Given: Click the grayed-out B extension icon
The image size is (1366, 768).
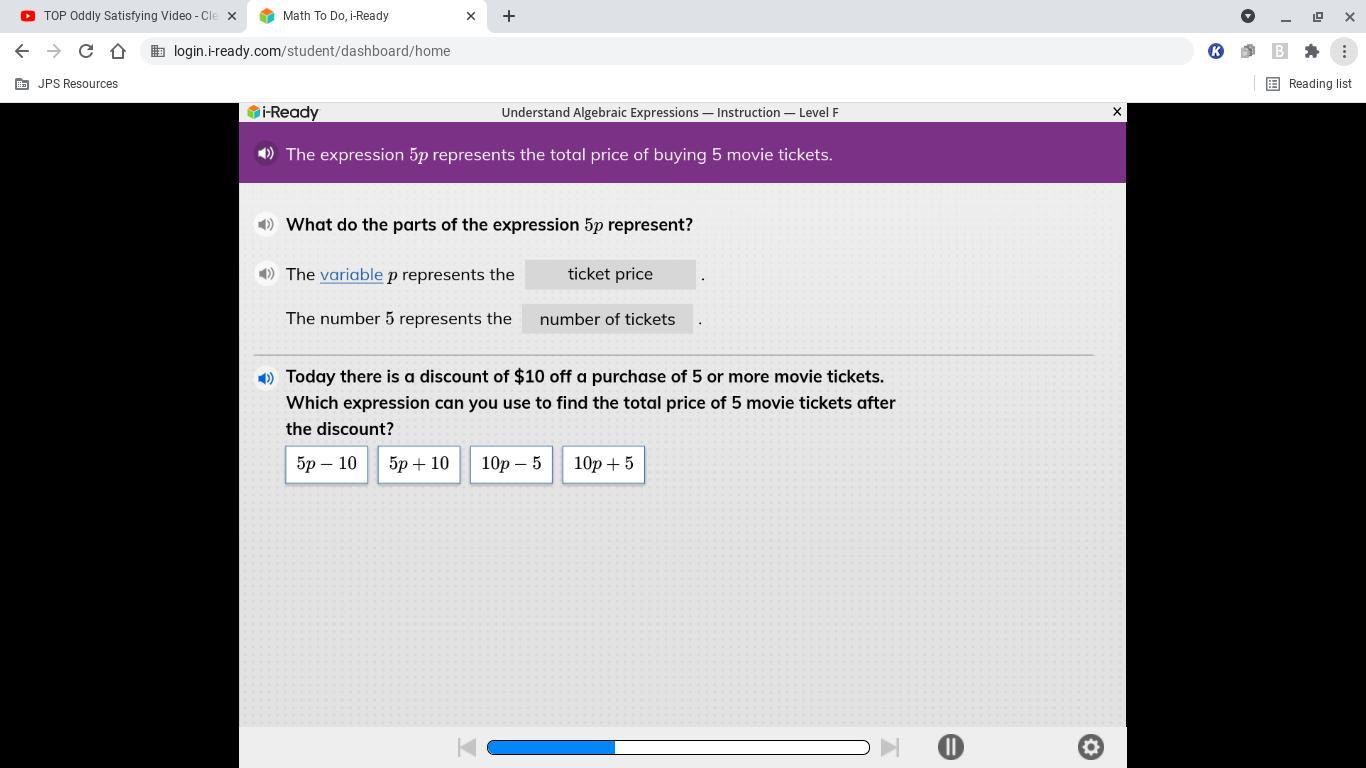Looking at the screenshot, I should pos(1280,51).
